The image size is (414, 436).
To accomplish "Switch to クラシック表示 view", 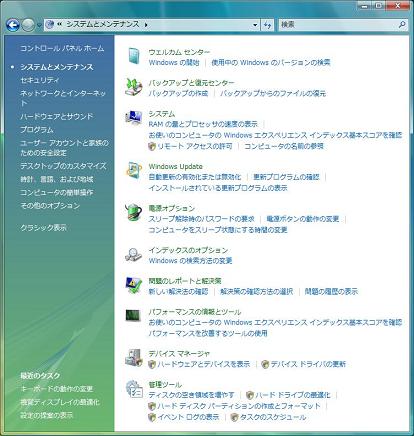I will (x=43, y=228).
